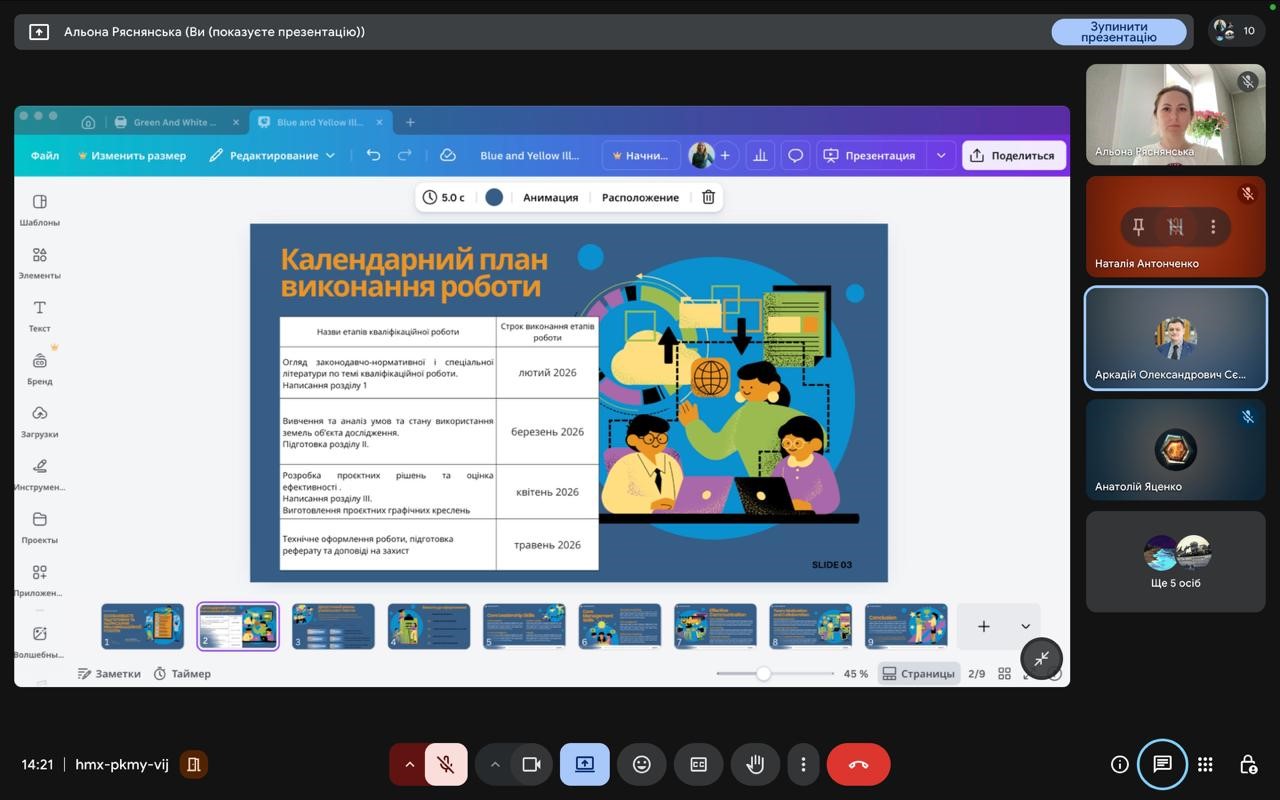
Task: Click the Поделиться share button
Action: [1013, 155]
